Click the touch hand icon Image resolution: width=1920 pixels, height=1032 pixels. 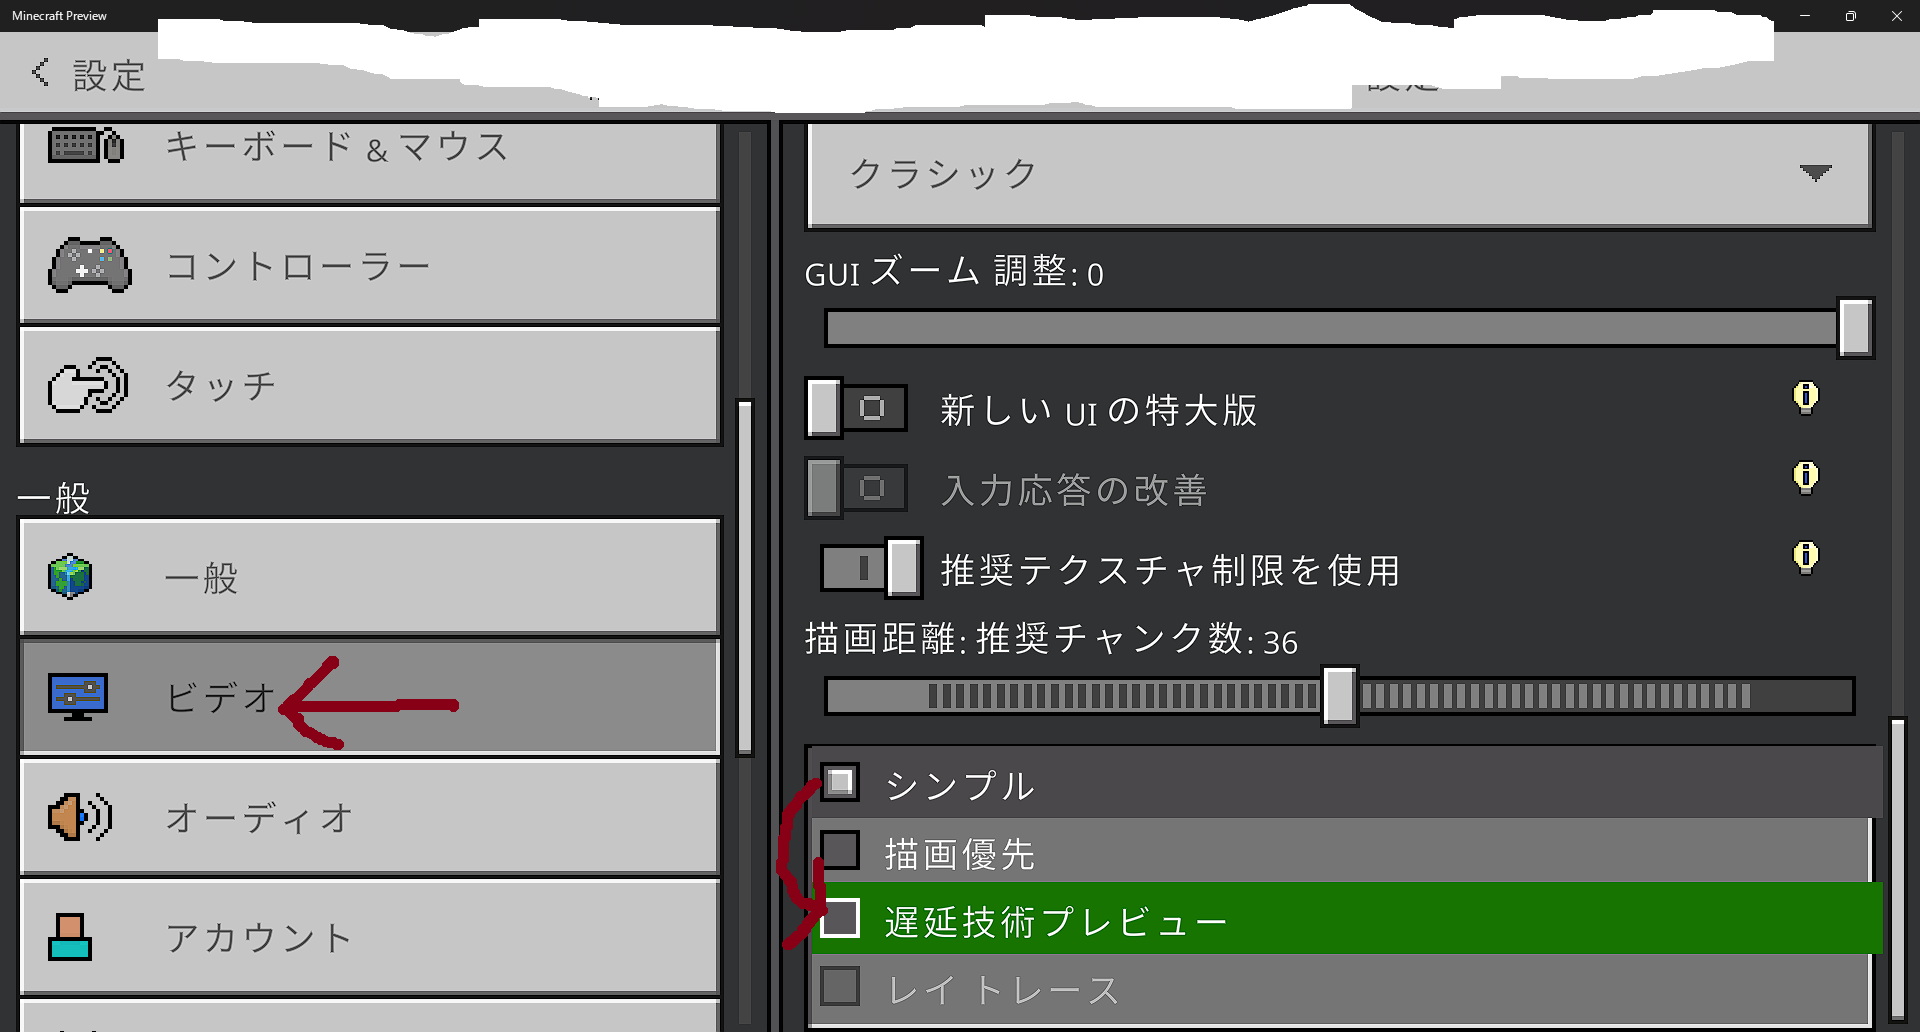(x=88, y=385)
